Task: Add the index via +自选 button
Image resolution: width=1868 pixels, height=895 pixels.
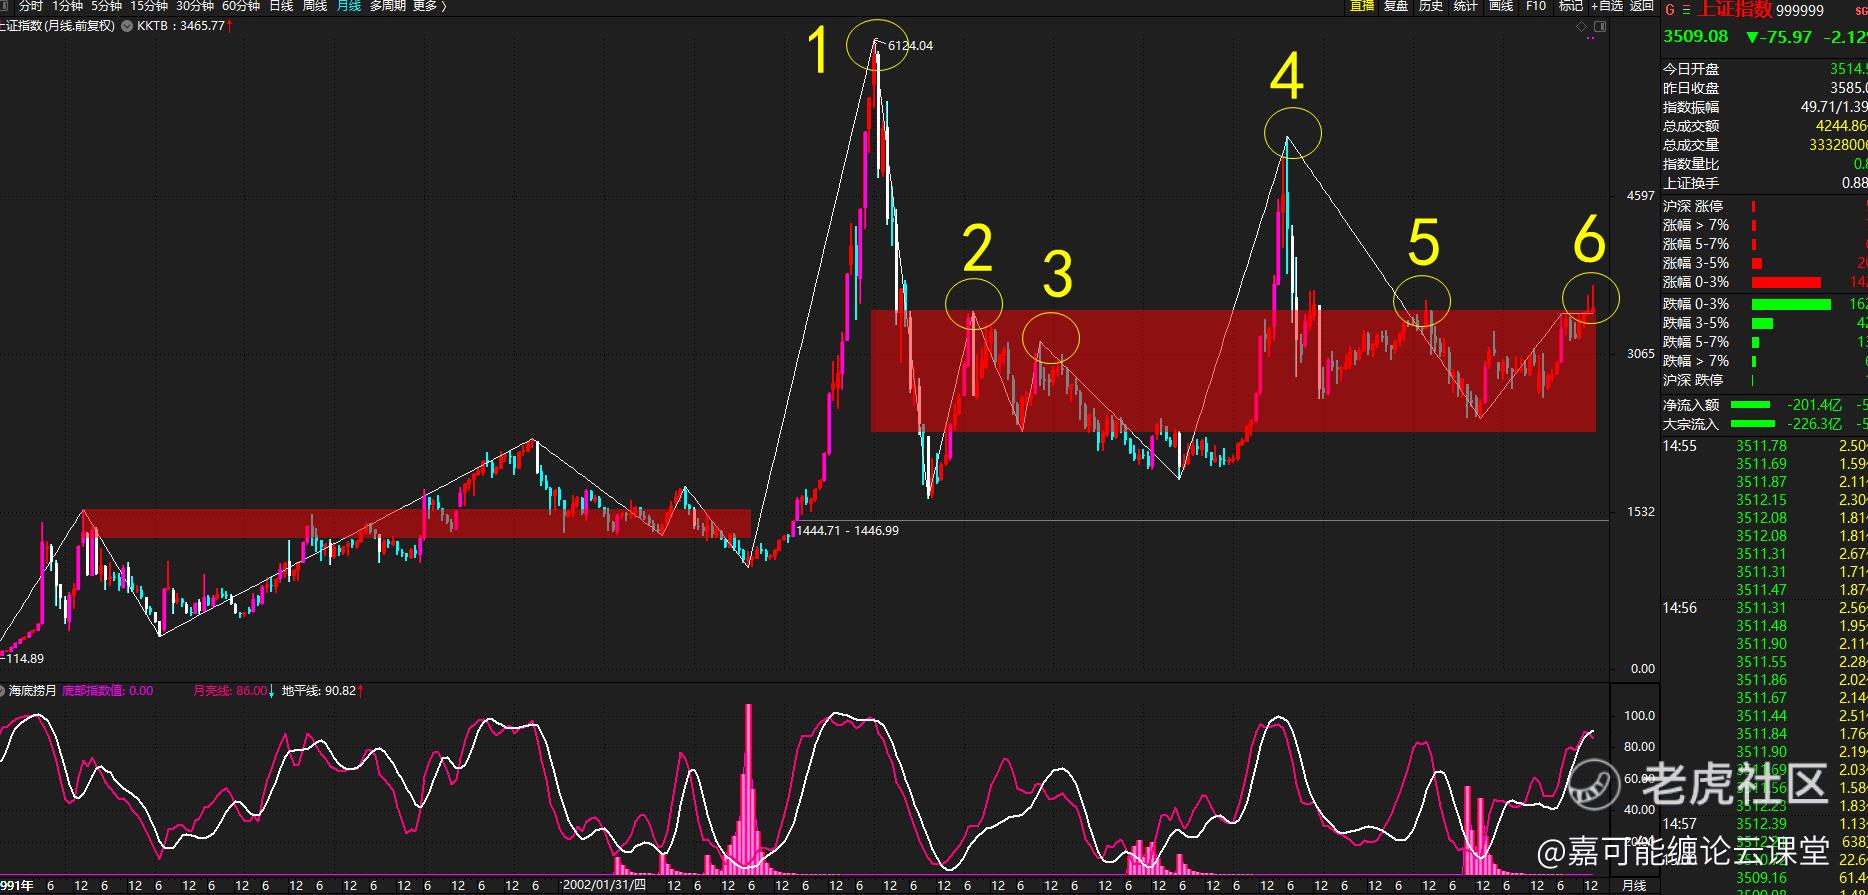Action: coord(1606,6)
